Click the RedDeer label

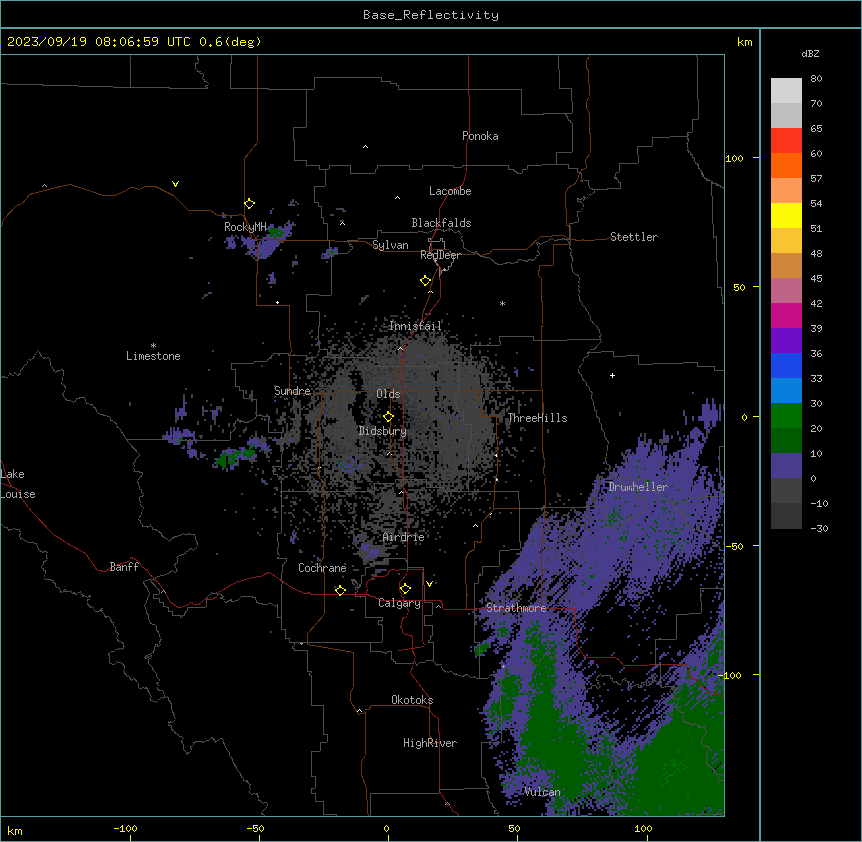pyautogui.click(x=440, y=255)
